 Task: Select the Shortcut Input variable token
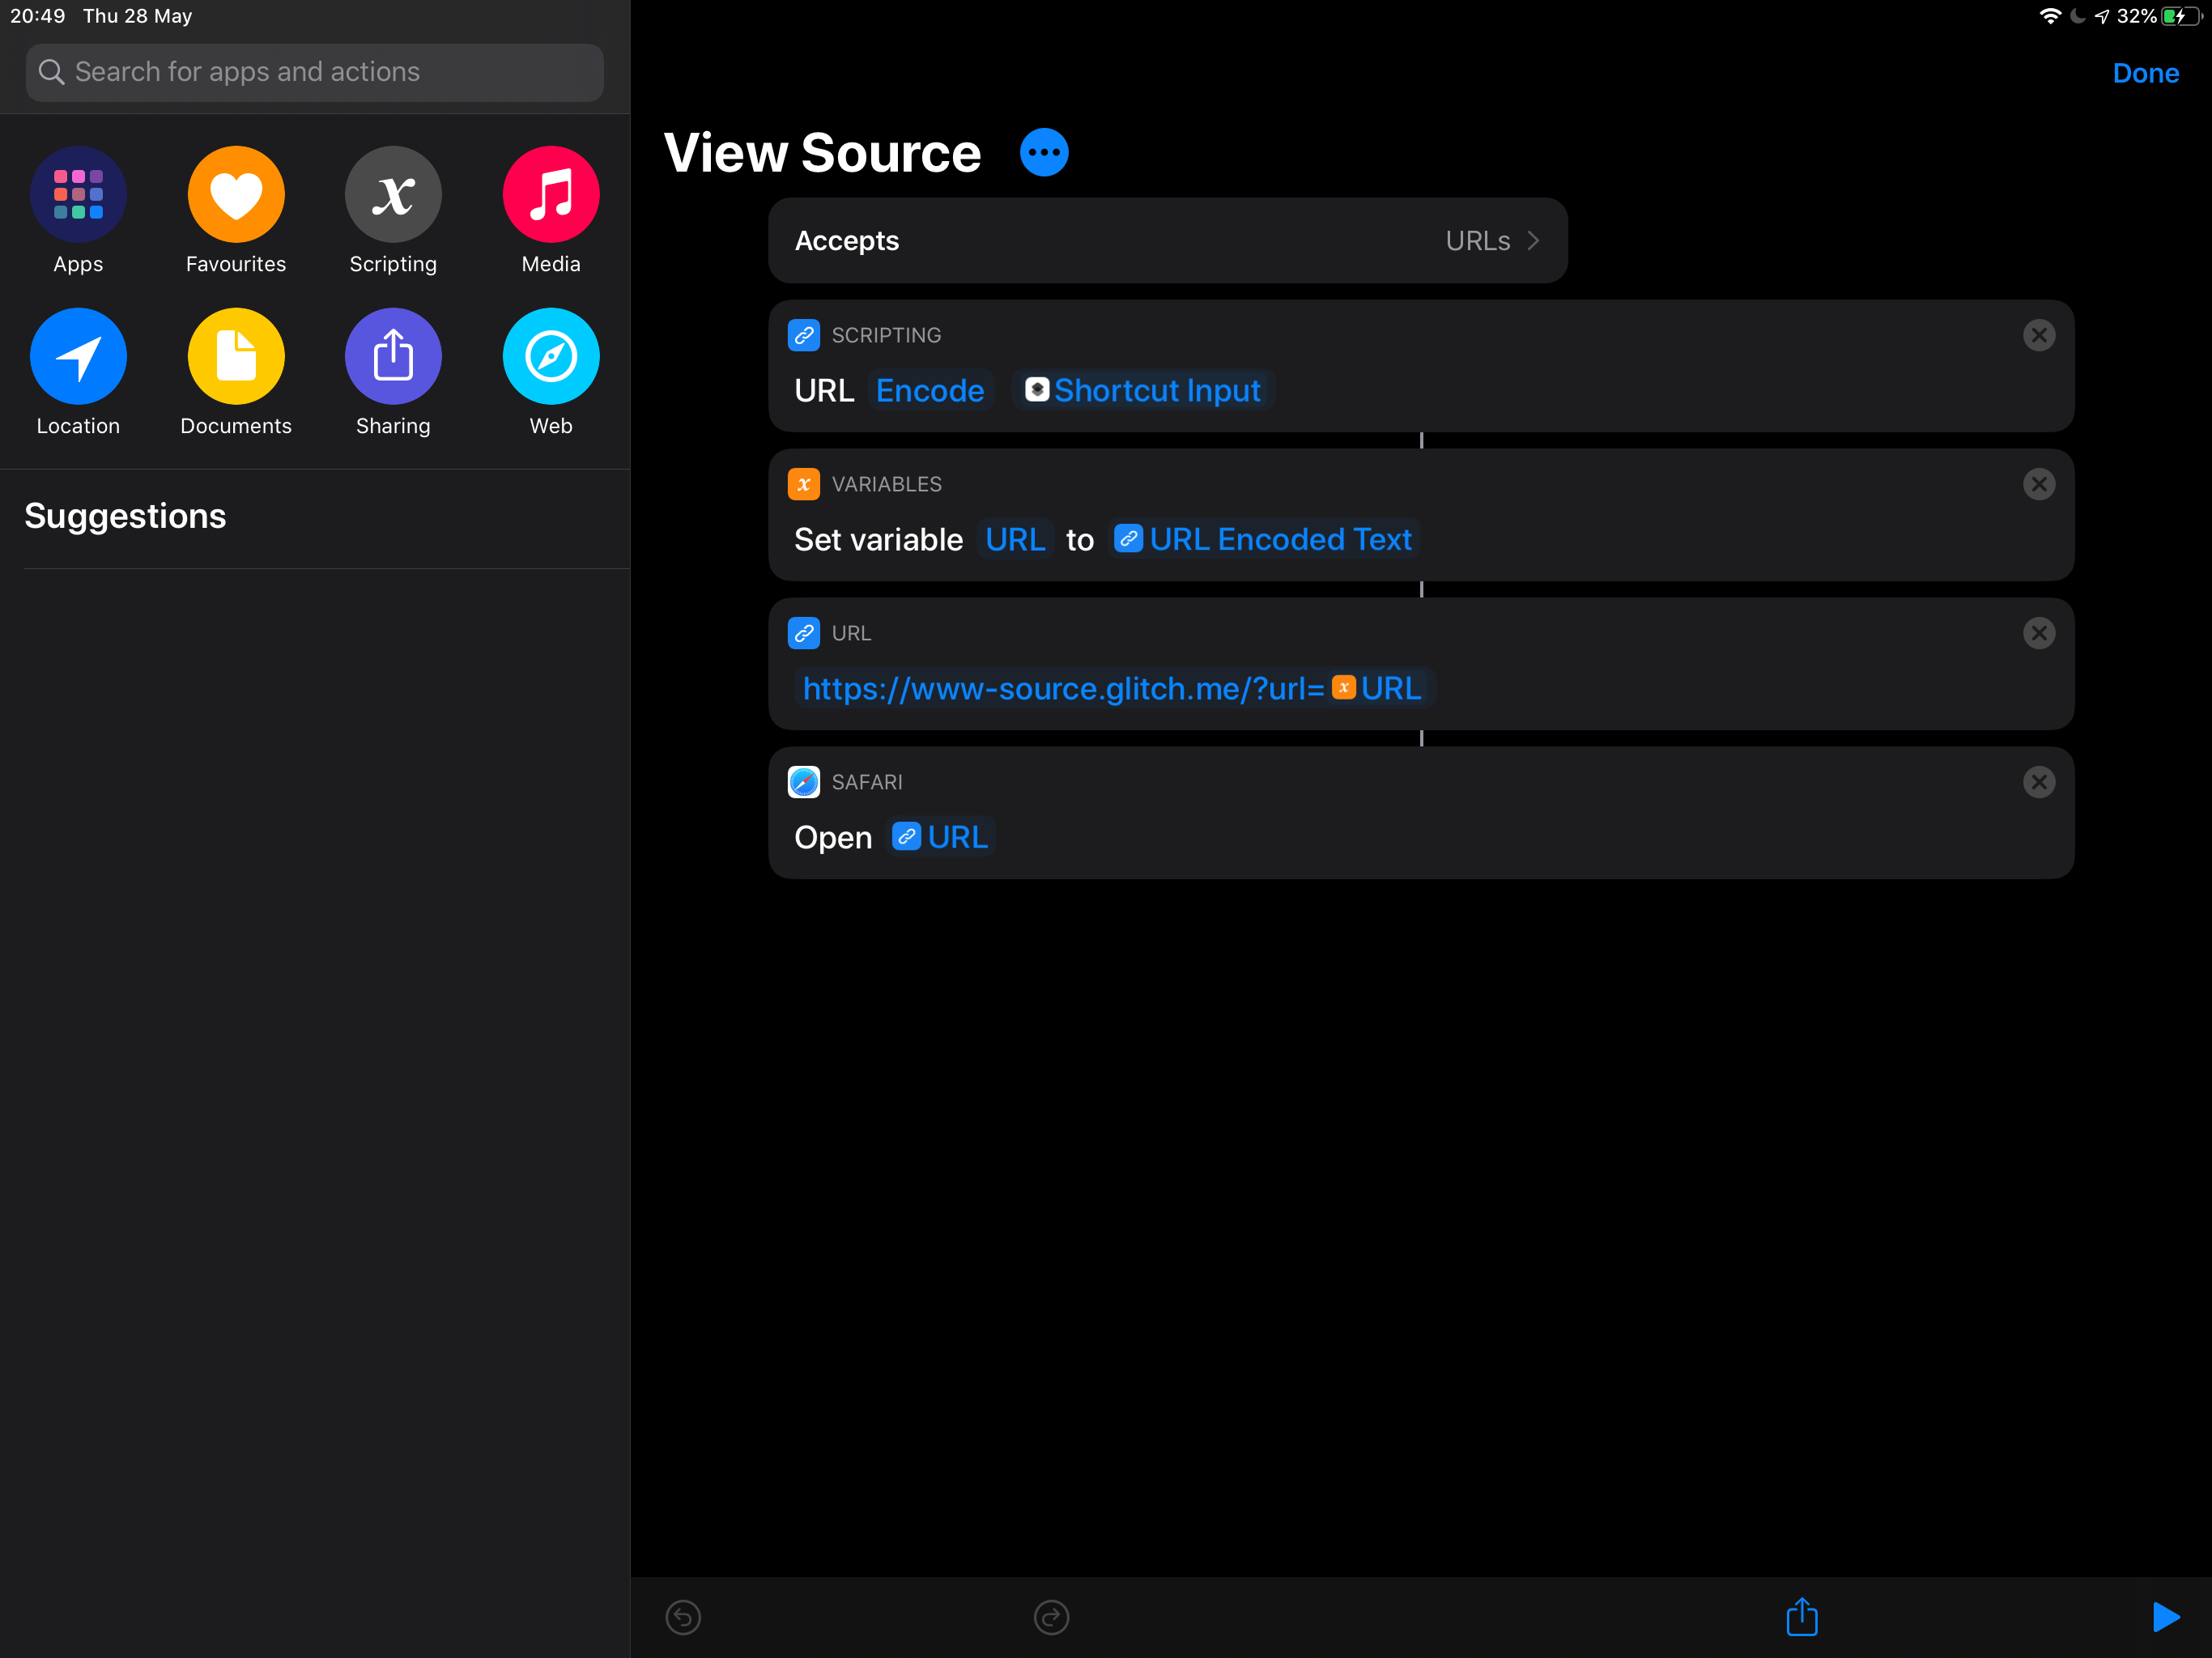[1150, 389]
